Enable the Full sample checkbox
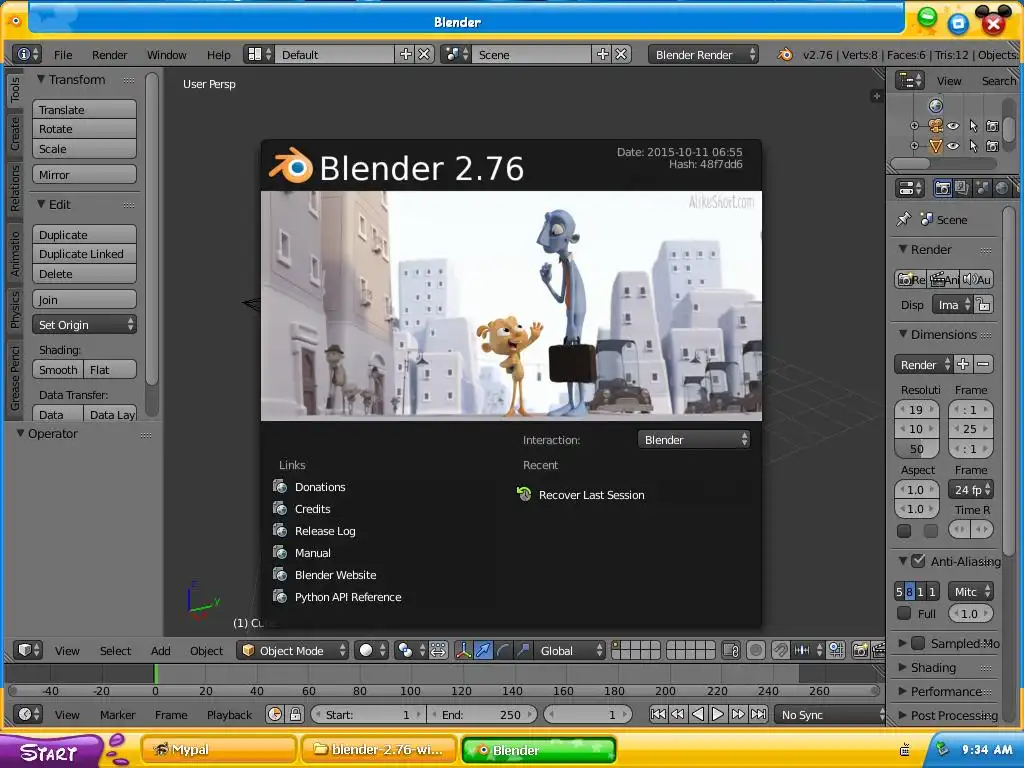The width and height of the screenshot is (1024, 768). point(904,613)
